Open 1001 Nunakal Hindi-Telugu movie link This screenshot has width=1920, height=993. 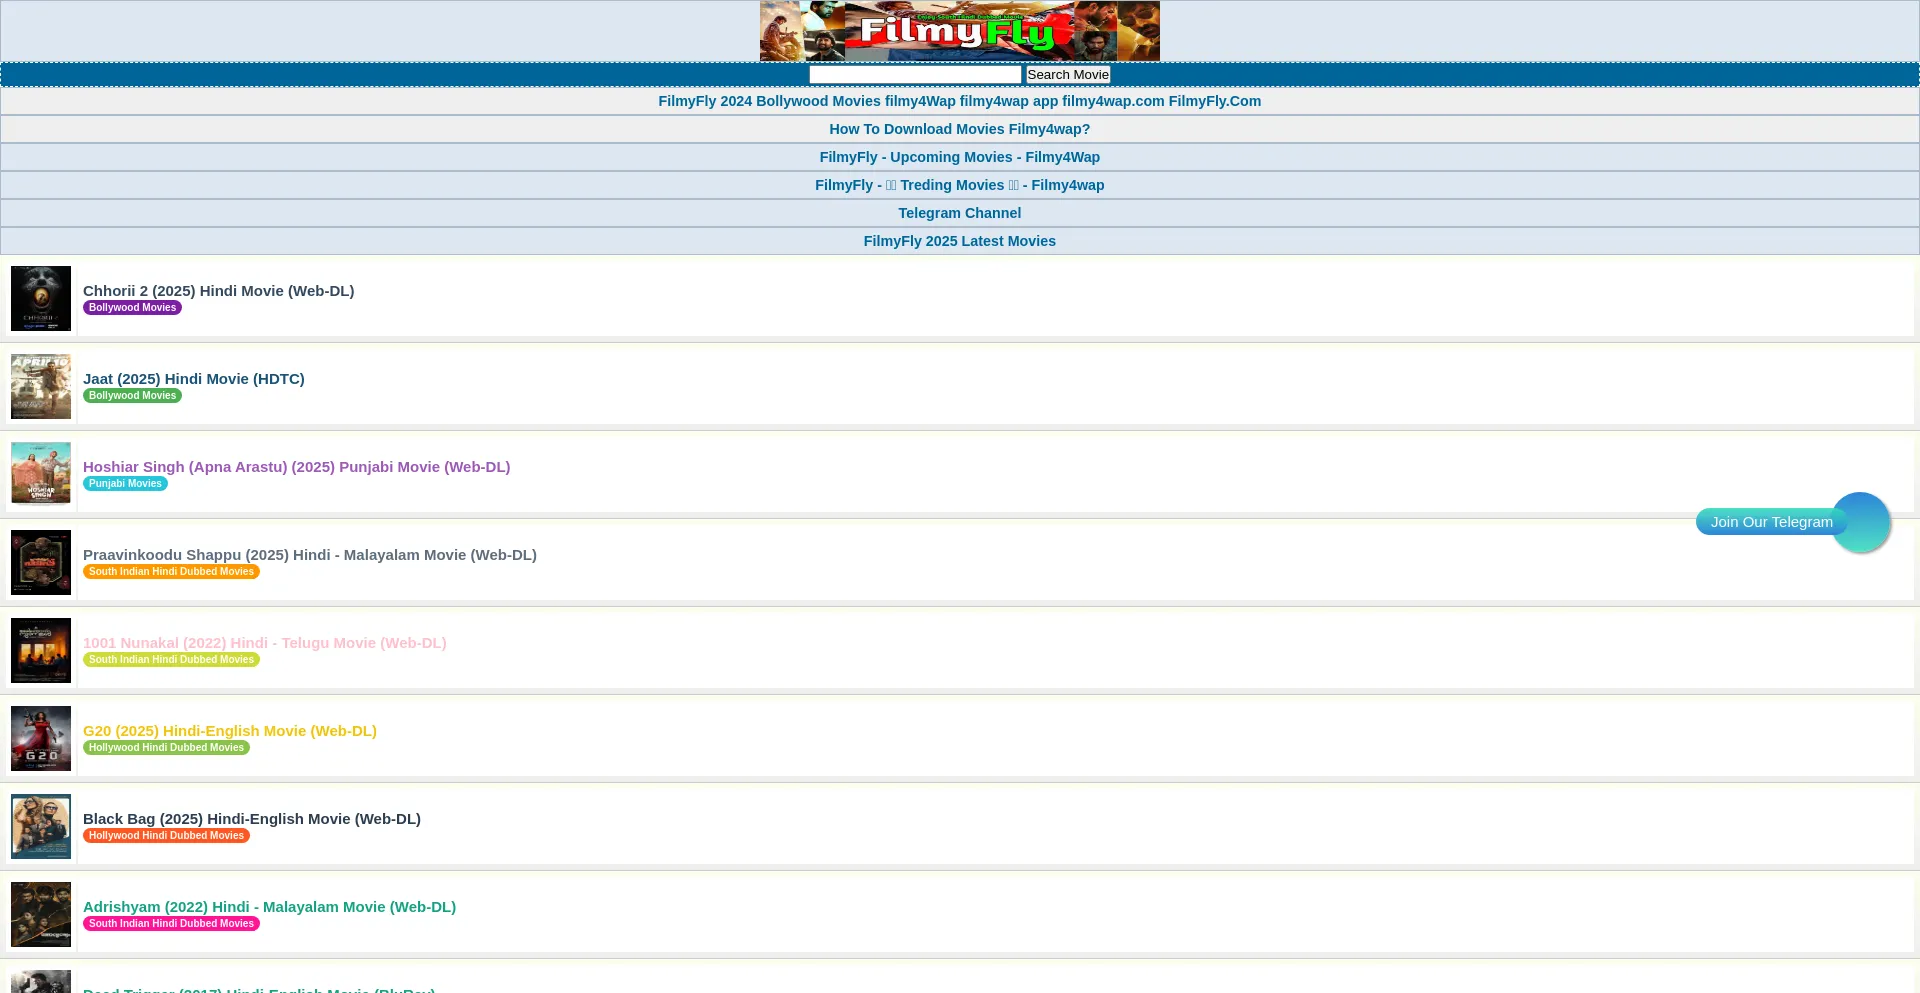pos(264,643)
